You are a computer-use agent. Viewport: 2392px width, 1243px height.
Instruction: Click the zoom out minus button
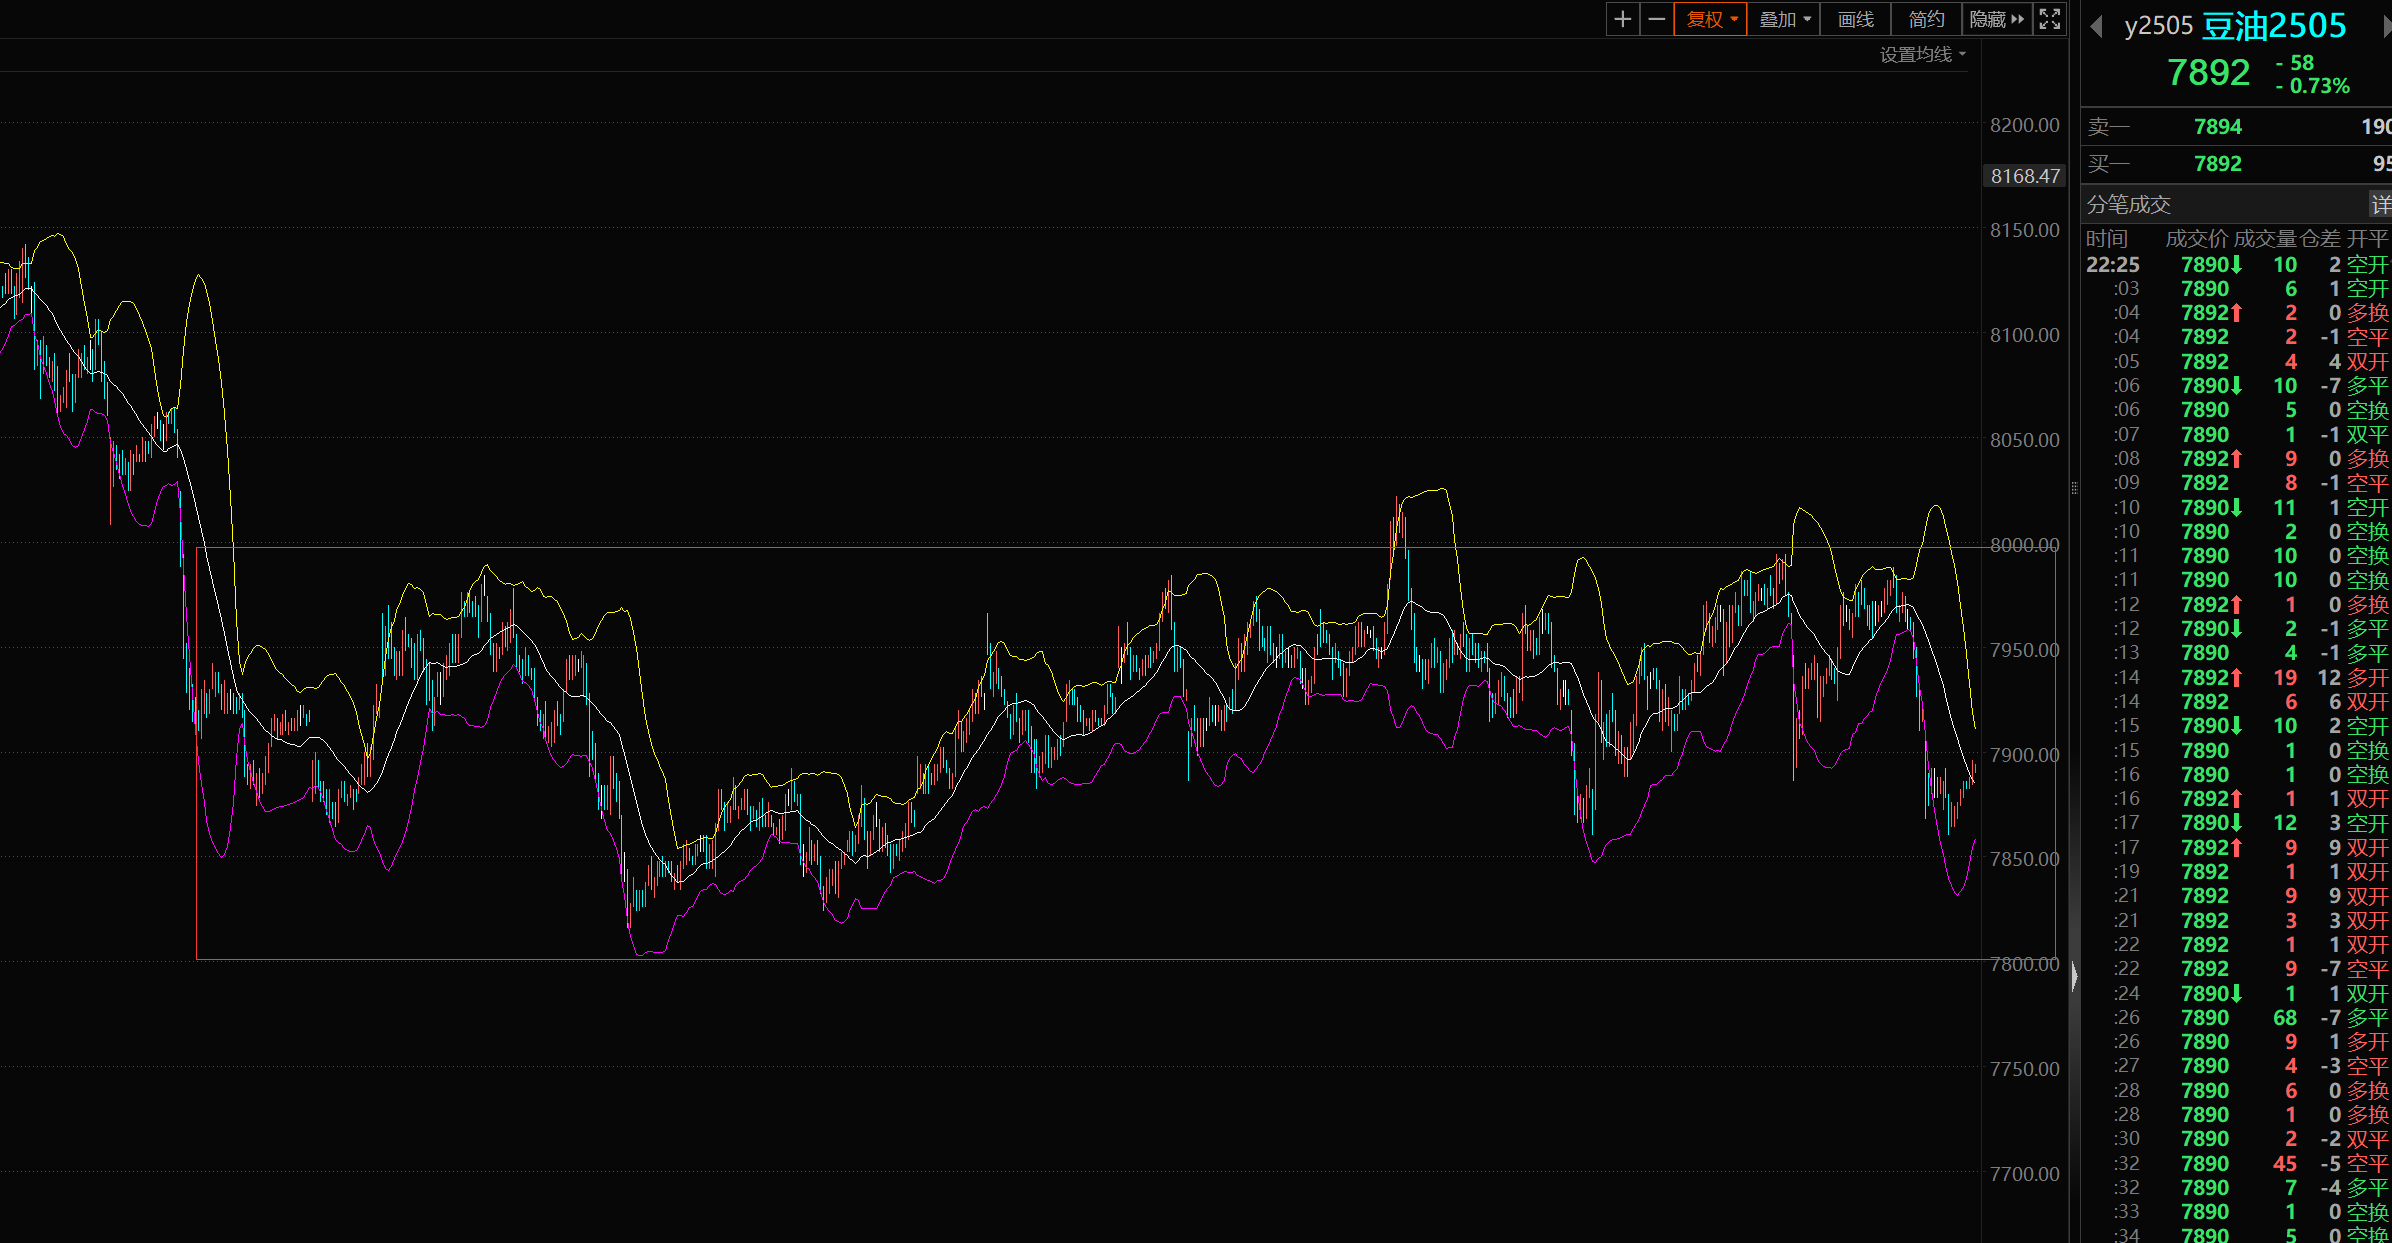click(1657, 19)
